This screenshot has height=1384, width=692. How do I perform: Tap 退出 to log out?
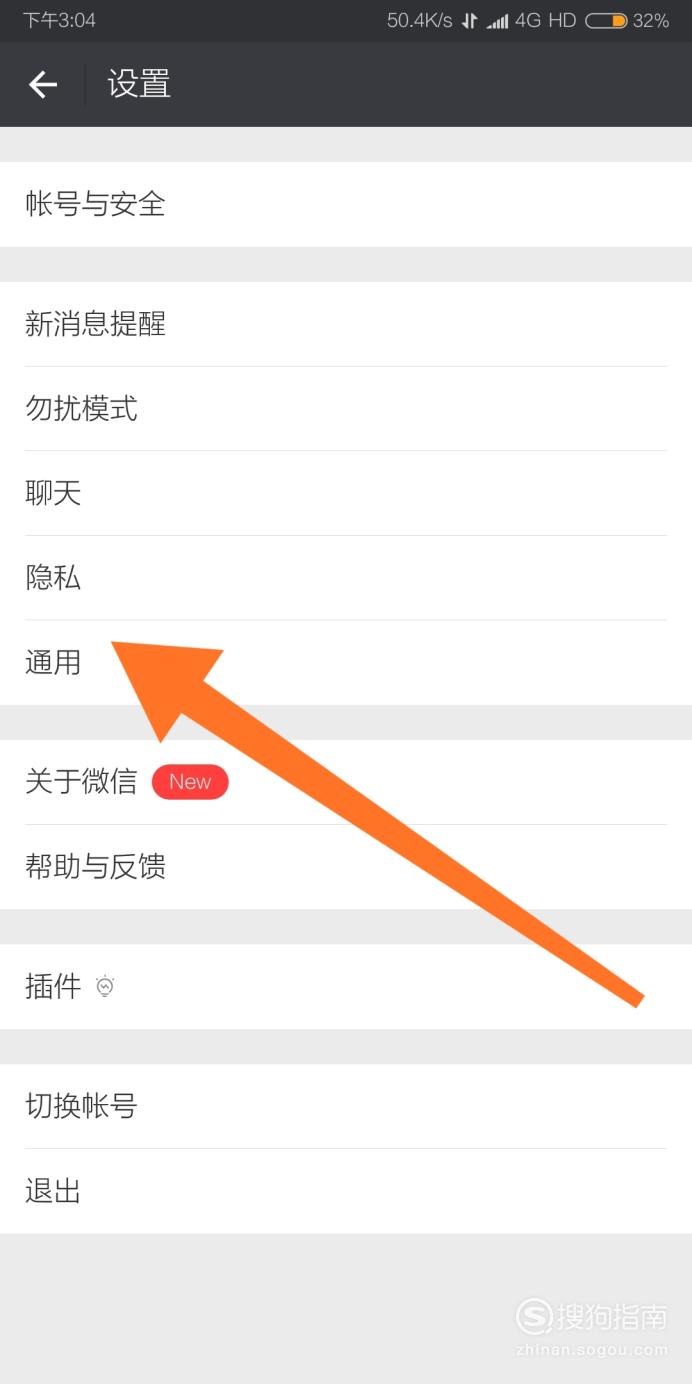click(x=346, y=1191)
